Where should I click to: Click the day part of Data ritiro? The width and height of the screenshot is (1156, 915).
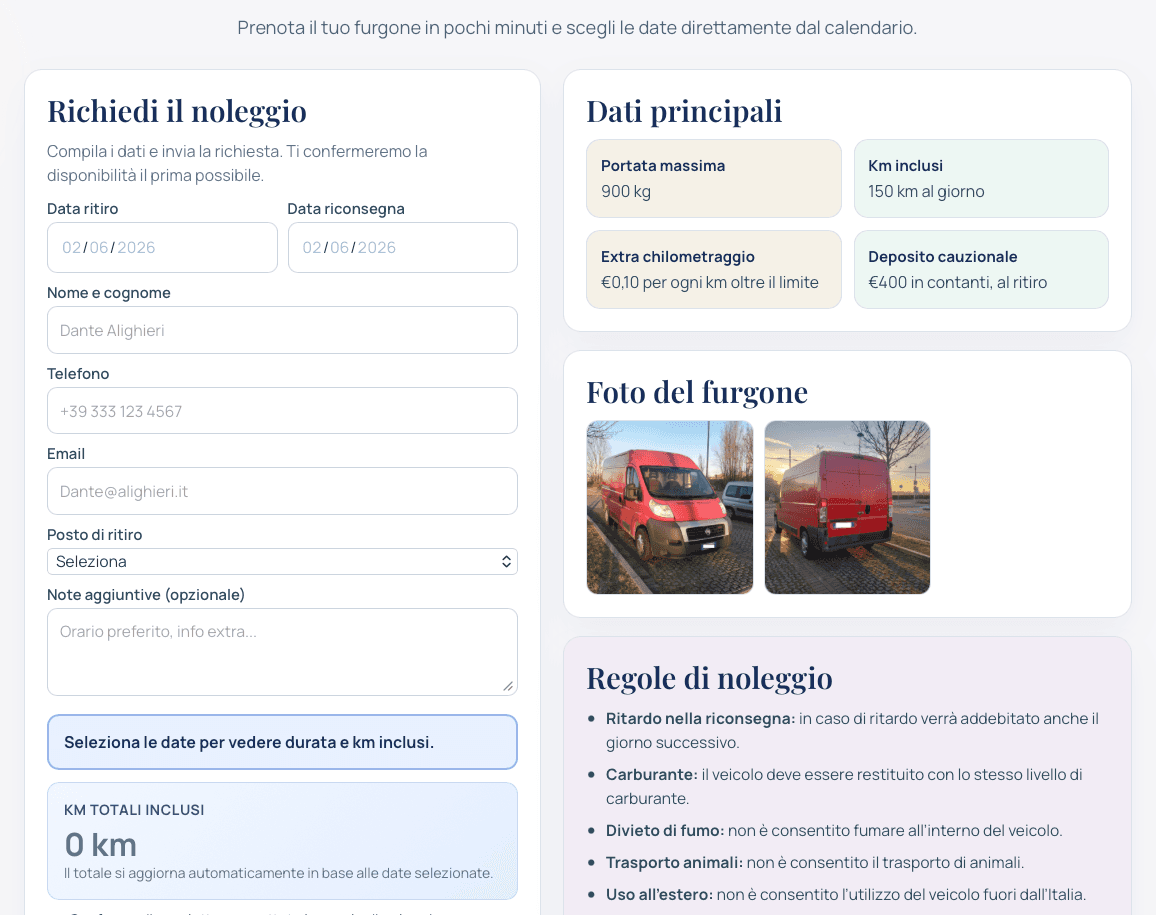point(72,248)
